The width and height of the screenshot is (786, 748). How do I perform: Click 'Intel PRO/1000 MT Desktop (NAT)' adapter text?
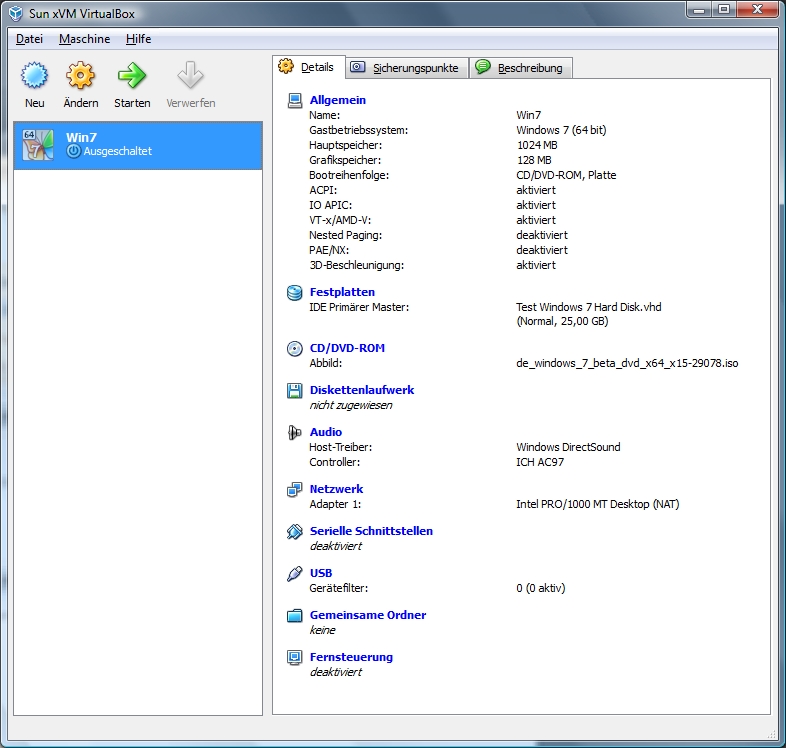point(598,504)
